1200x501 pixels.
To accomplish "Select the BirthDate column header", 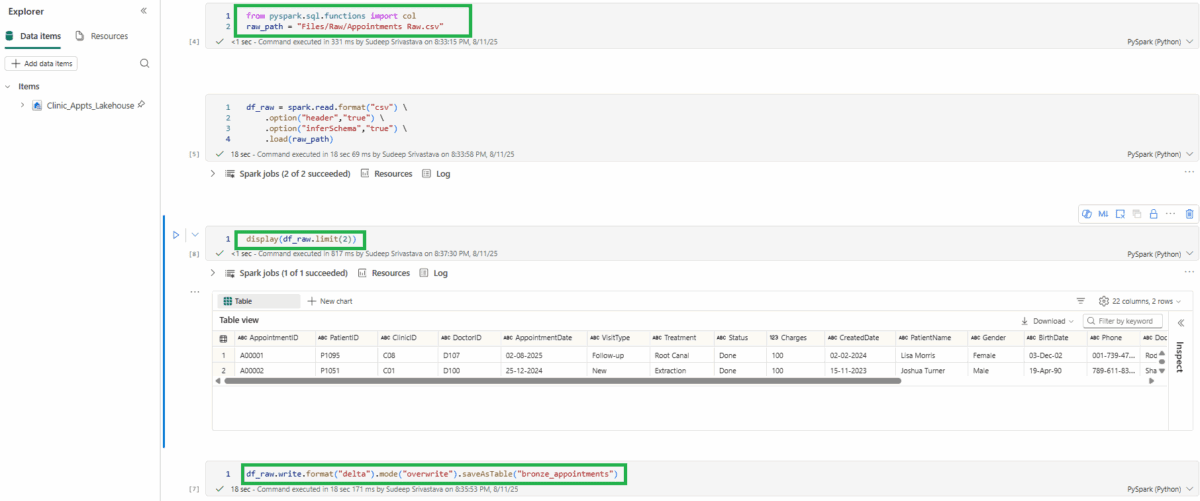I will [1053, 338].
